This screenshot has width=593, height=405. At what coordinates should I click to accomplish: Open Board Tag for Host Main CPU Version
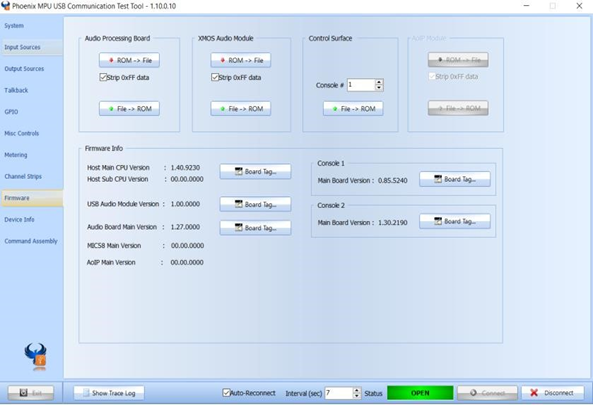(255, 171)
